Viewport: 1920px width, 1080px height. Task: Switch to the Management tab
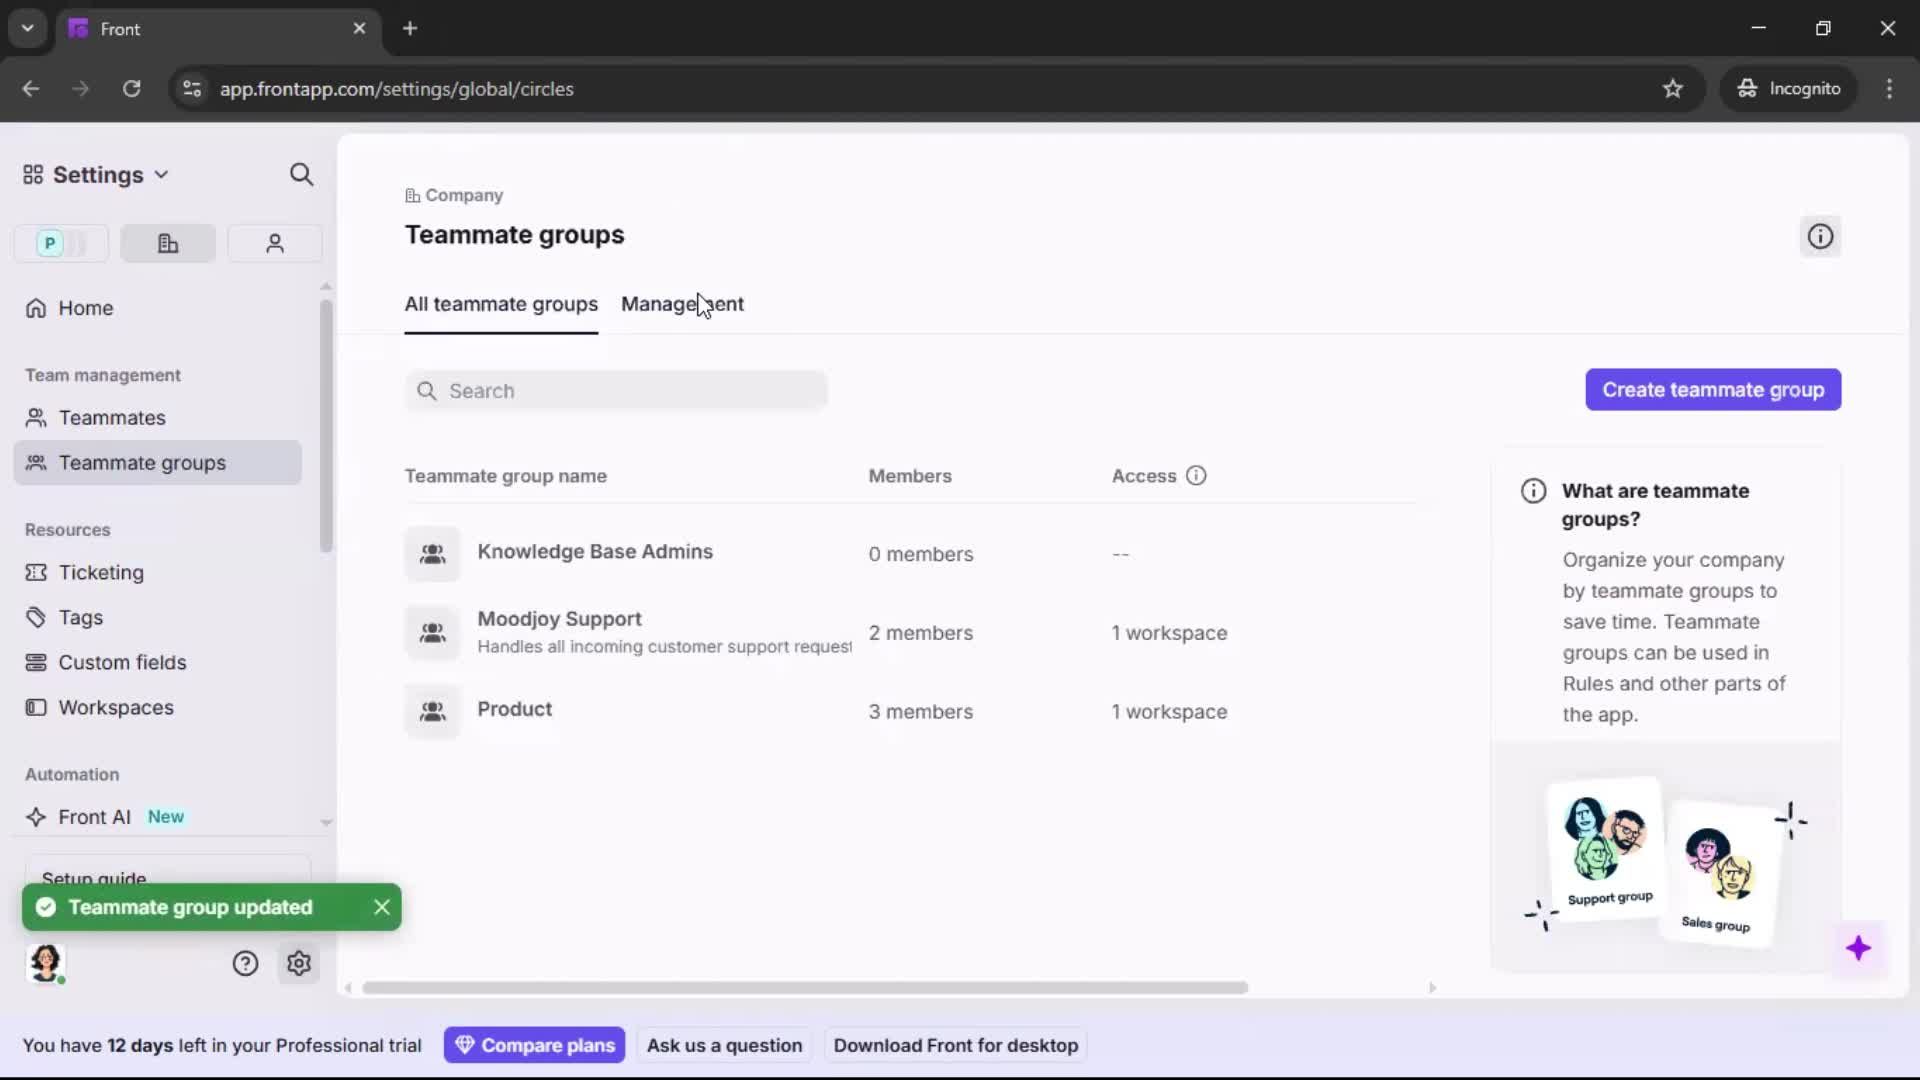(x=683, y=305)
